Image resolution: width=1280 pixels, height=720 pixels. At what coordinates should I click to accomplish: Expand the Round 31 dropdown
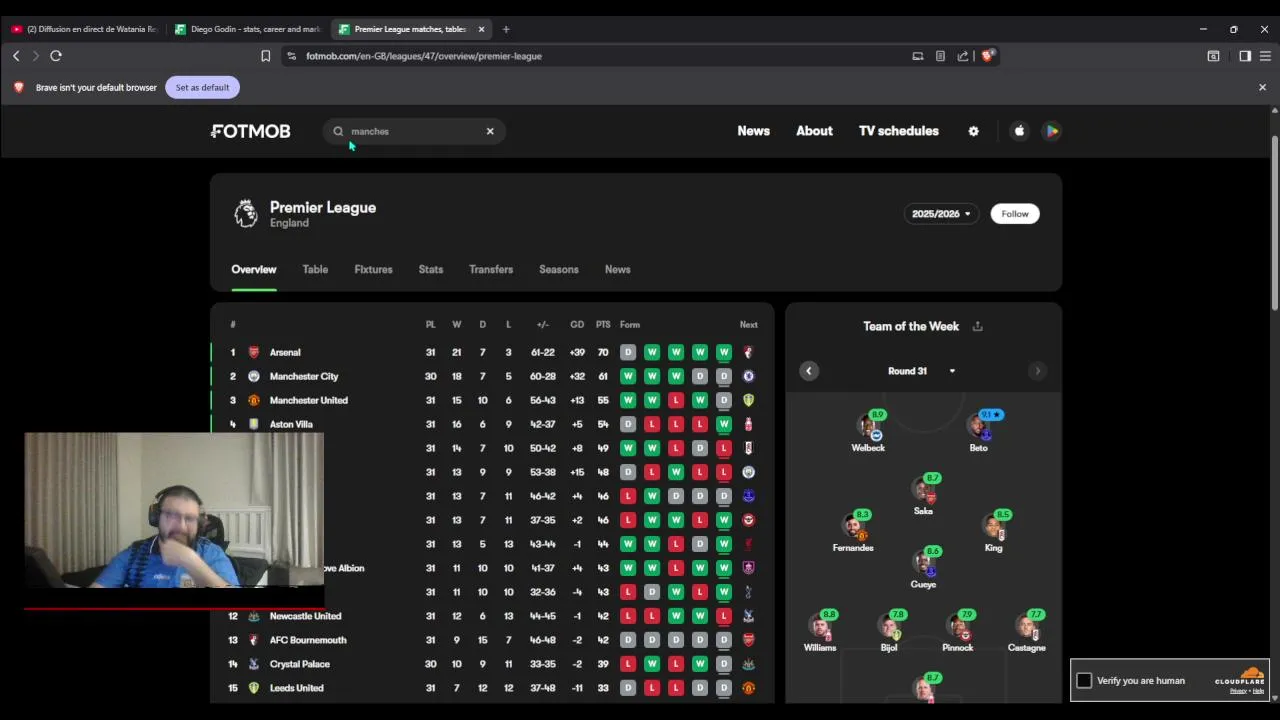click(x=921, y=371)
